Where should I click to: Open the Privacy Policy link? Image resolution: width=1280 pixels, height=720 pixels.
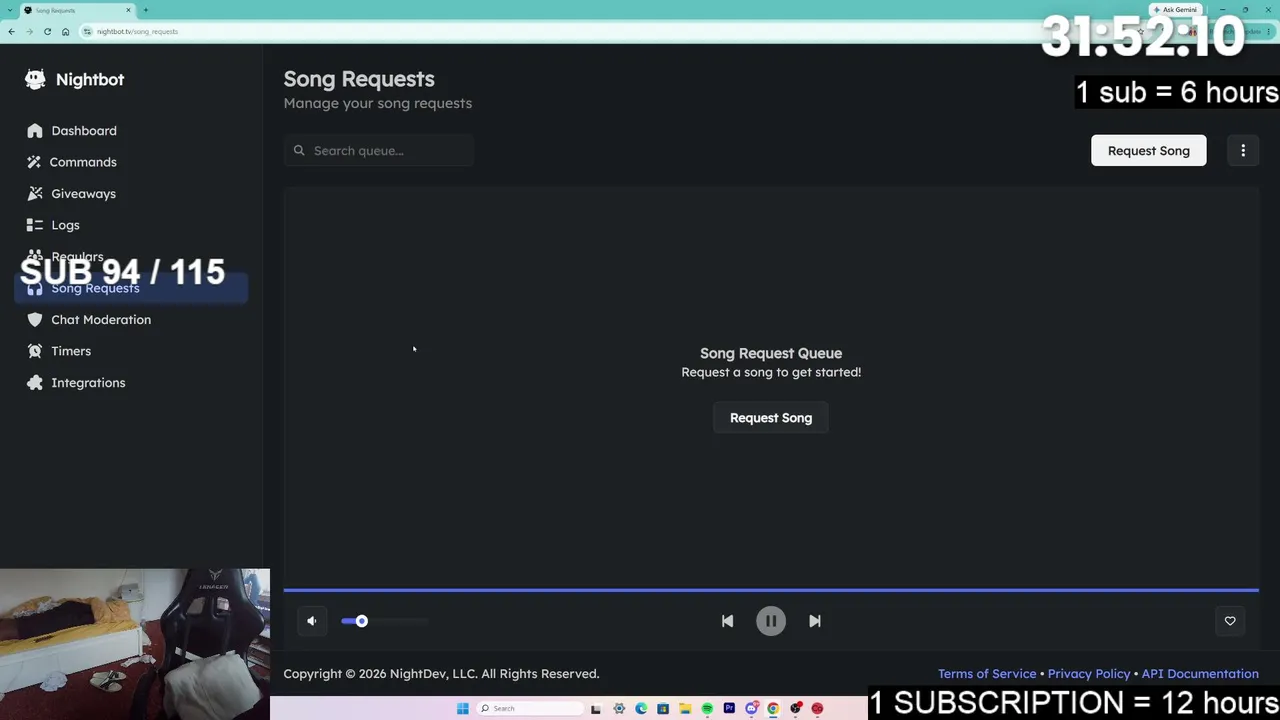[x=1089, y=674]
